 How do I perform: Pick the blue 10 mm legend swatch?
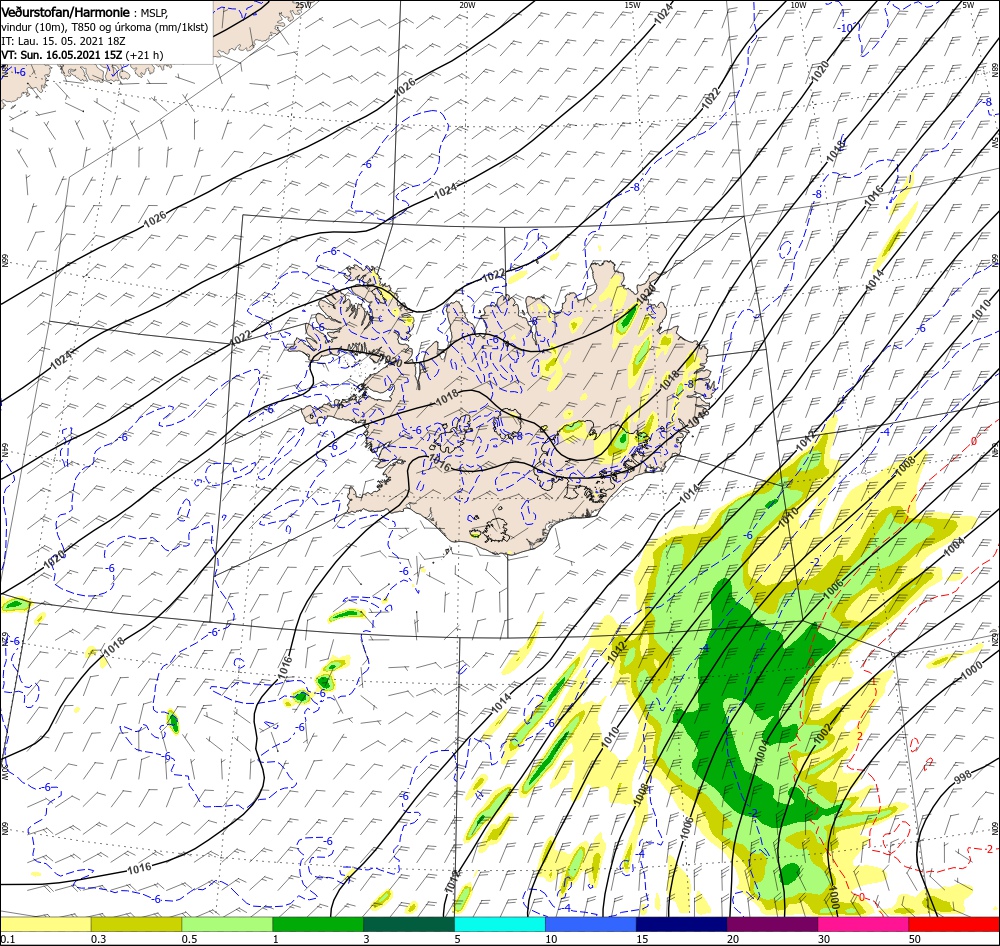(591, 924)
